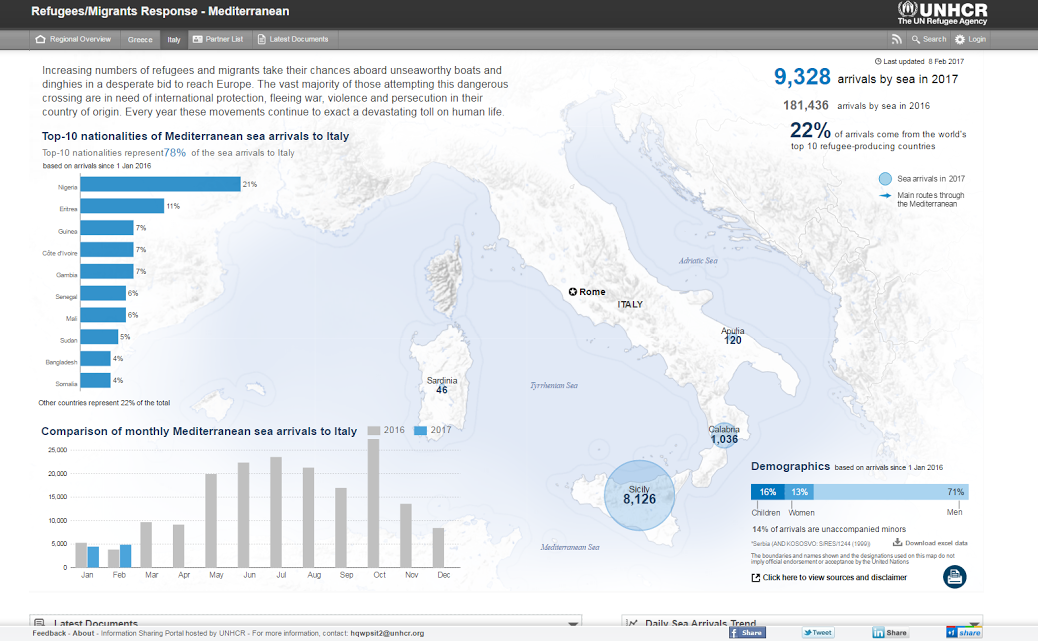Screen dimensions: 1038x641
Task: Click the Login link
Action: click(x=970, y=39)
